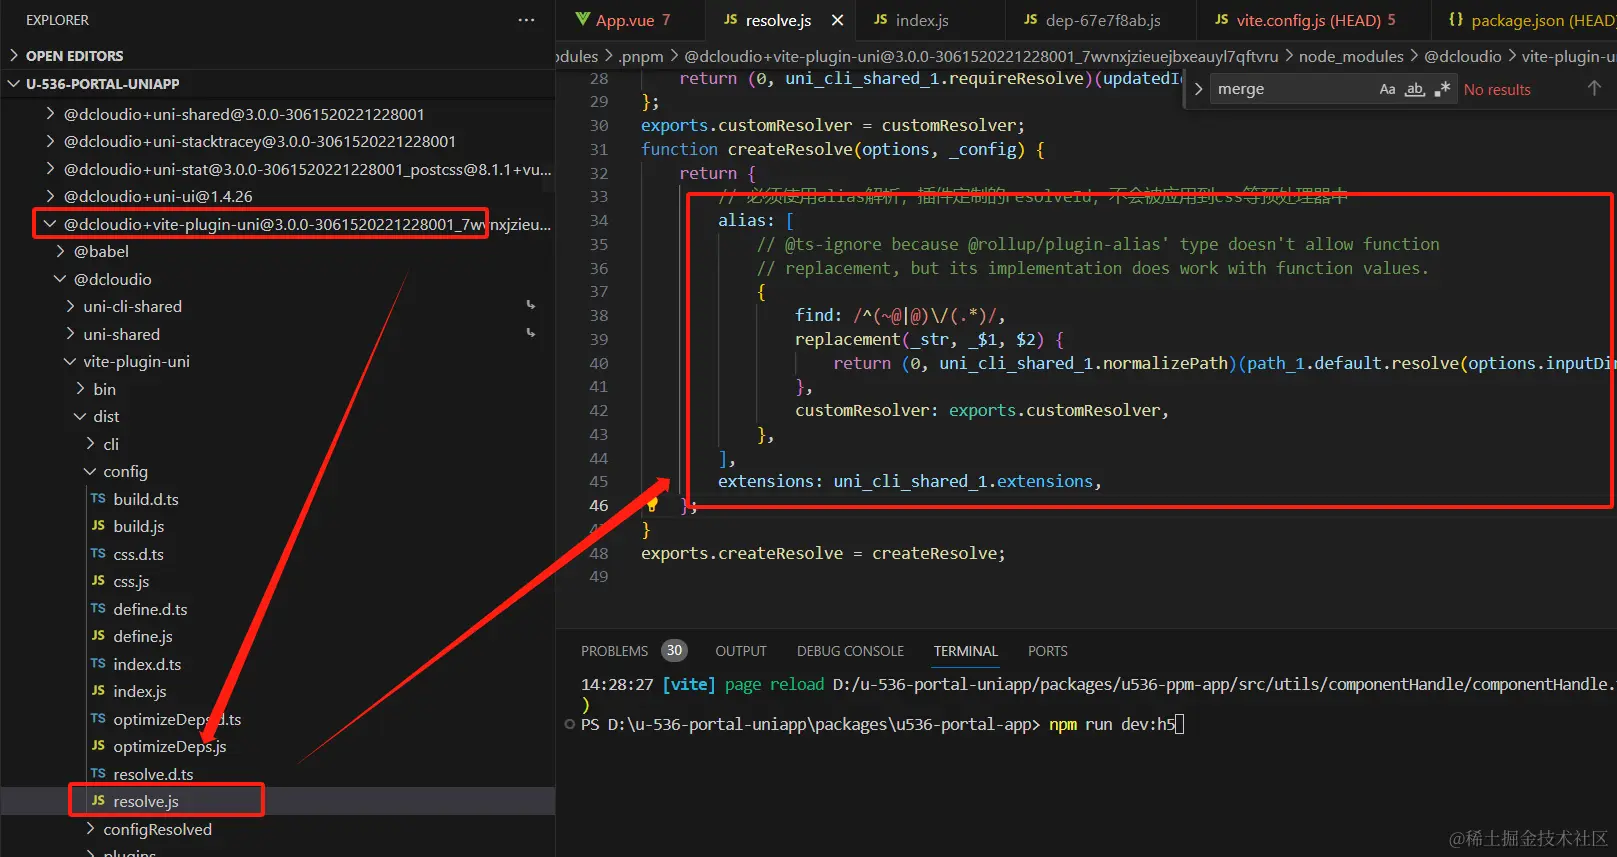Select the TERMINAL panel tab
Image resolution: width=1617 pixels, height=857 pixels.
[966, 651]
